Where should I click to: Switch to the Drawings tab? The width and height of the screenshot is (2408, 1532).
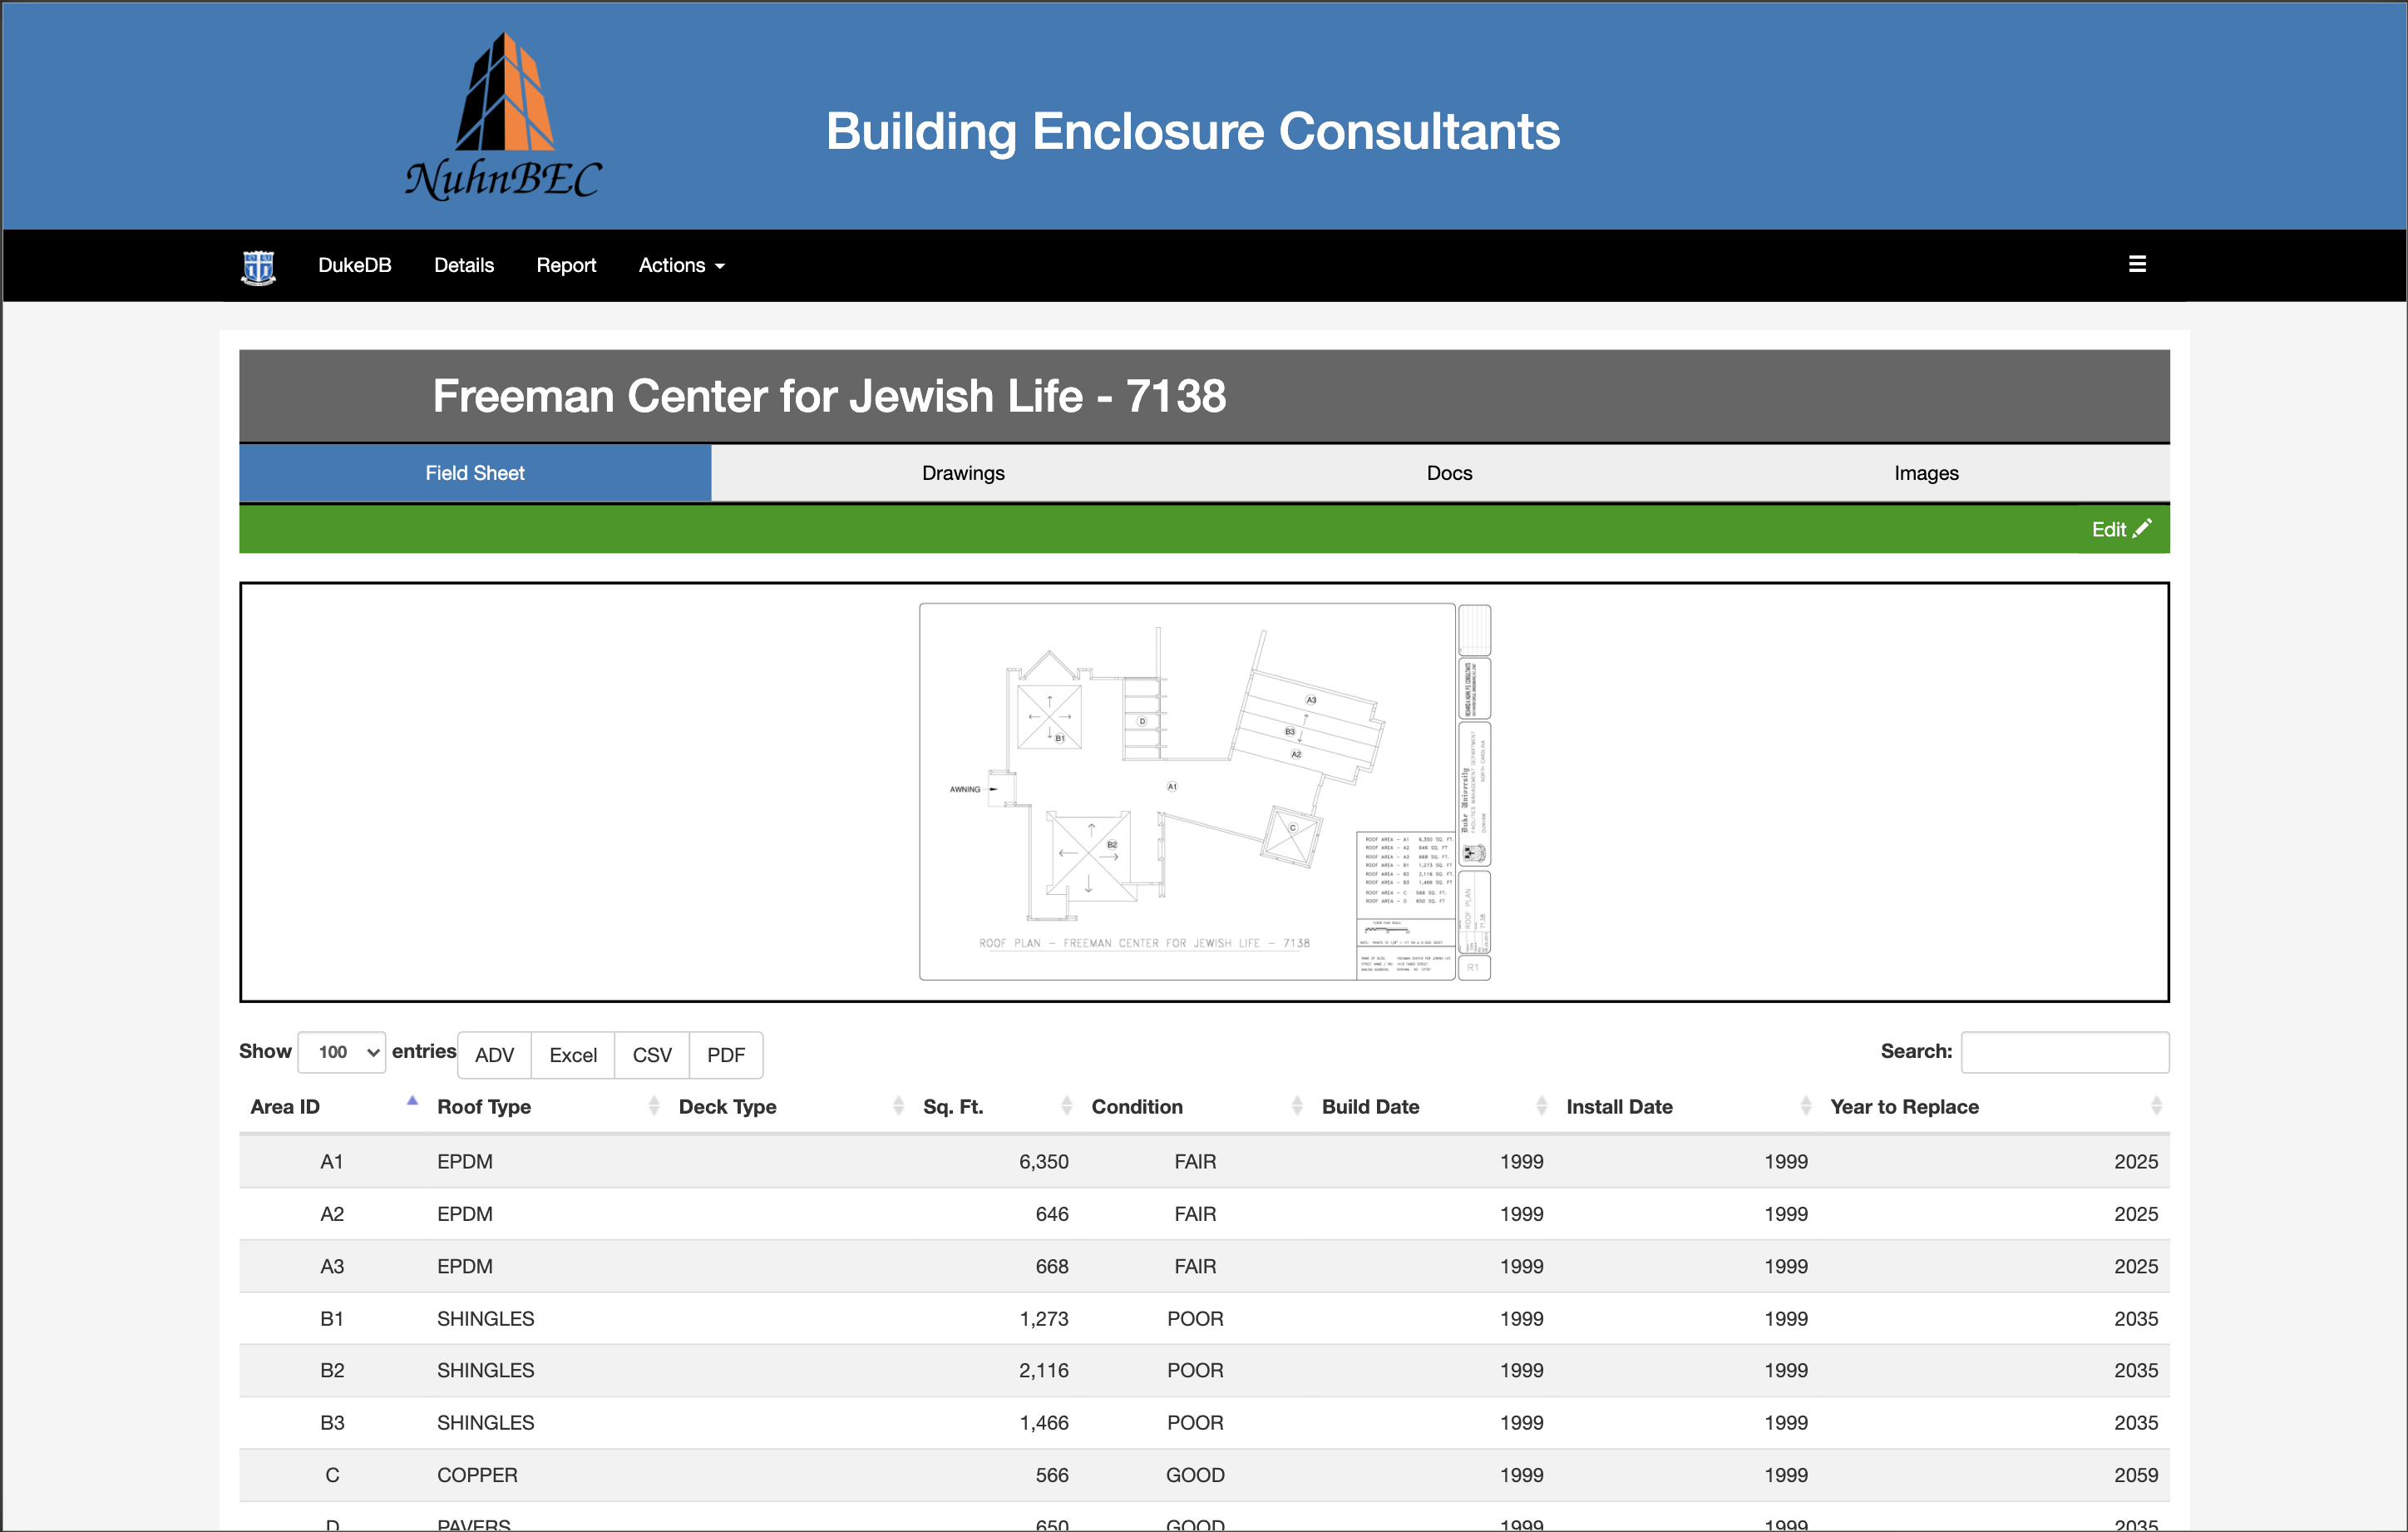coord(962,473)
